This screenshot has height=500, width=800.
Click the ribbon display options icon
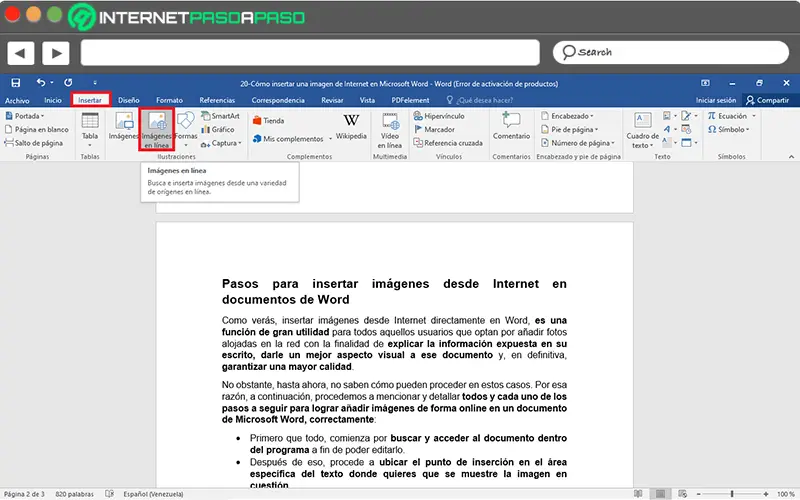[705, 83]
